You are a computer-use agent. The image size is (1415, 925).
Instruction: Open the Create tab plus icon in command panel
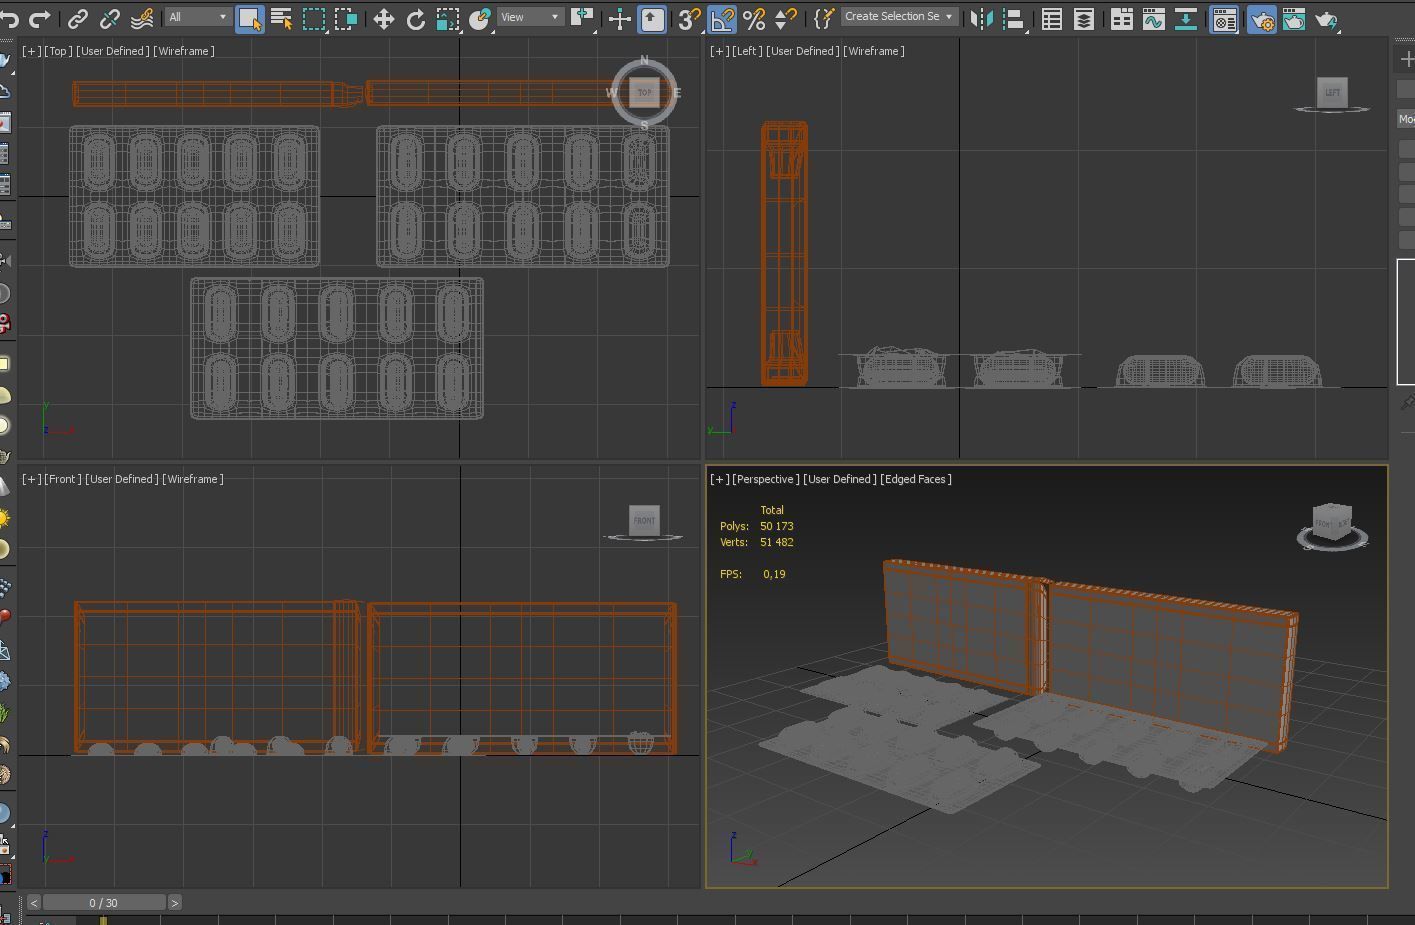tap(1406, 59)
